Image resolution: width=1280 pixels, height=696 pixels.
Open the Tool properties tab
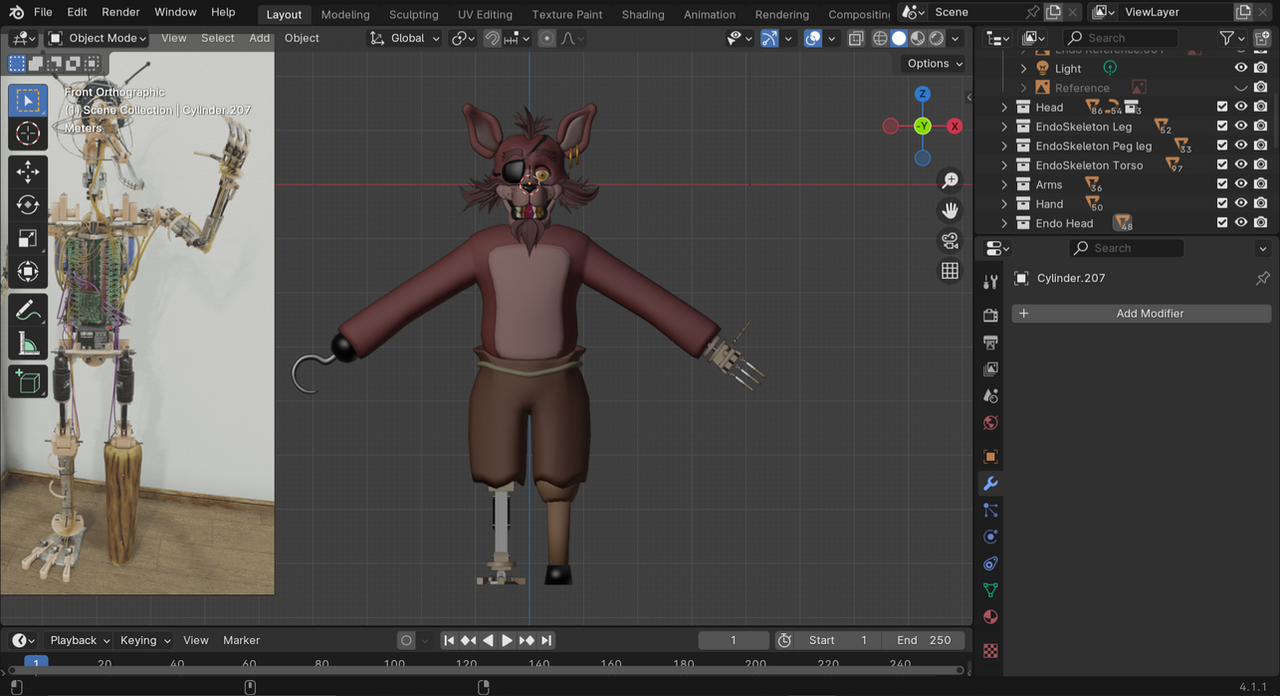point(990,282)
